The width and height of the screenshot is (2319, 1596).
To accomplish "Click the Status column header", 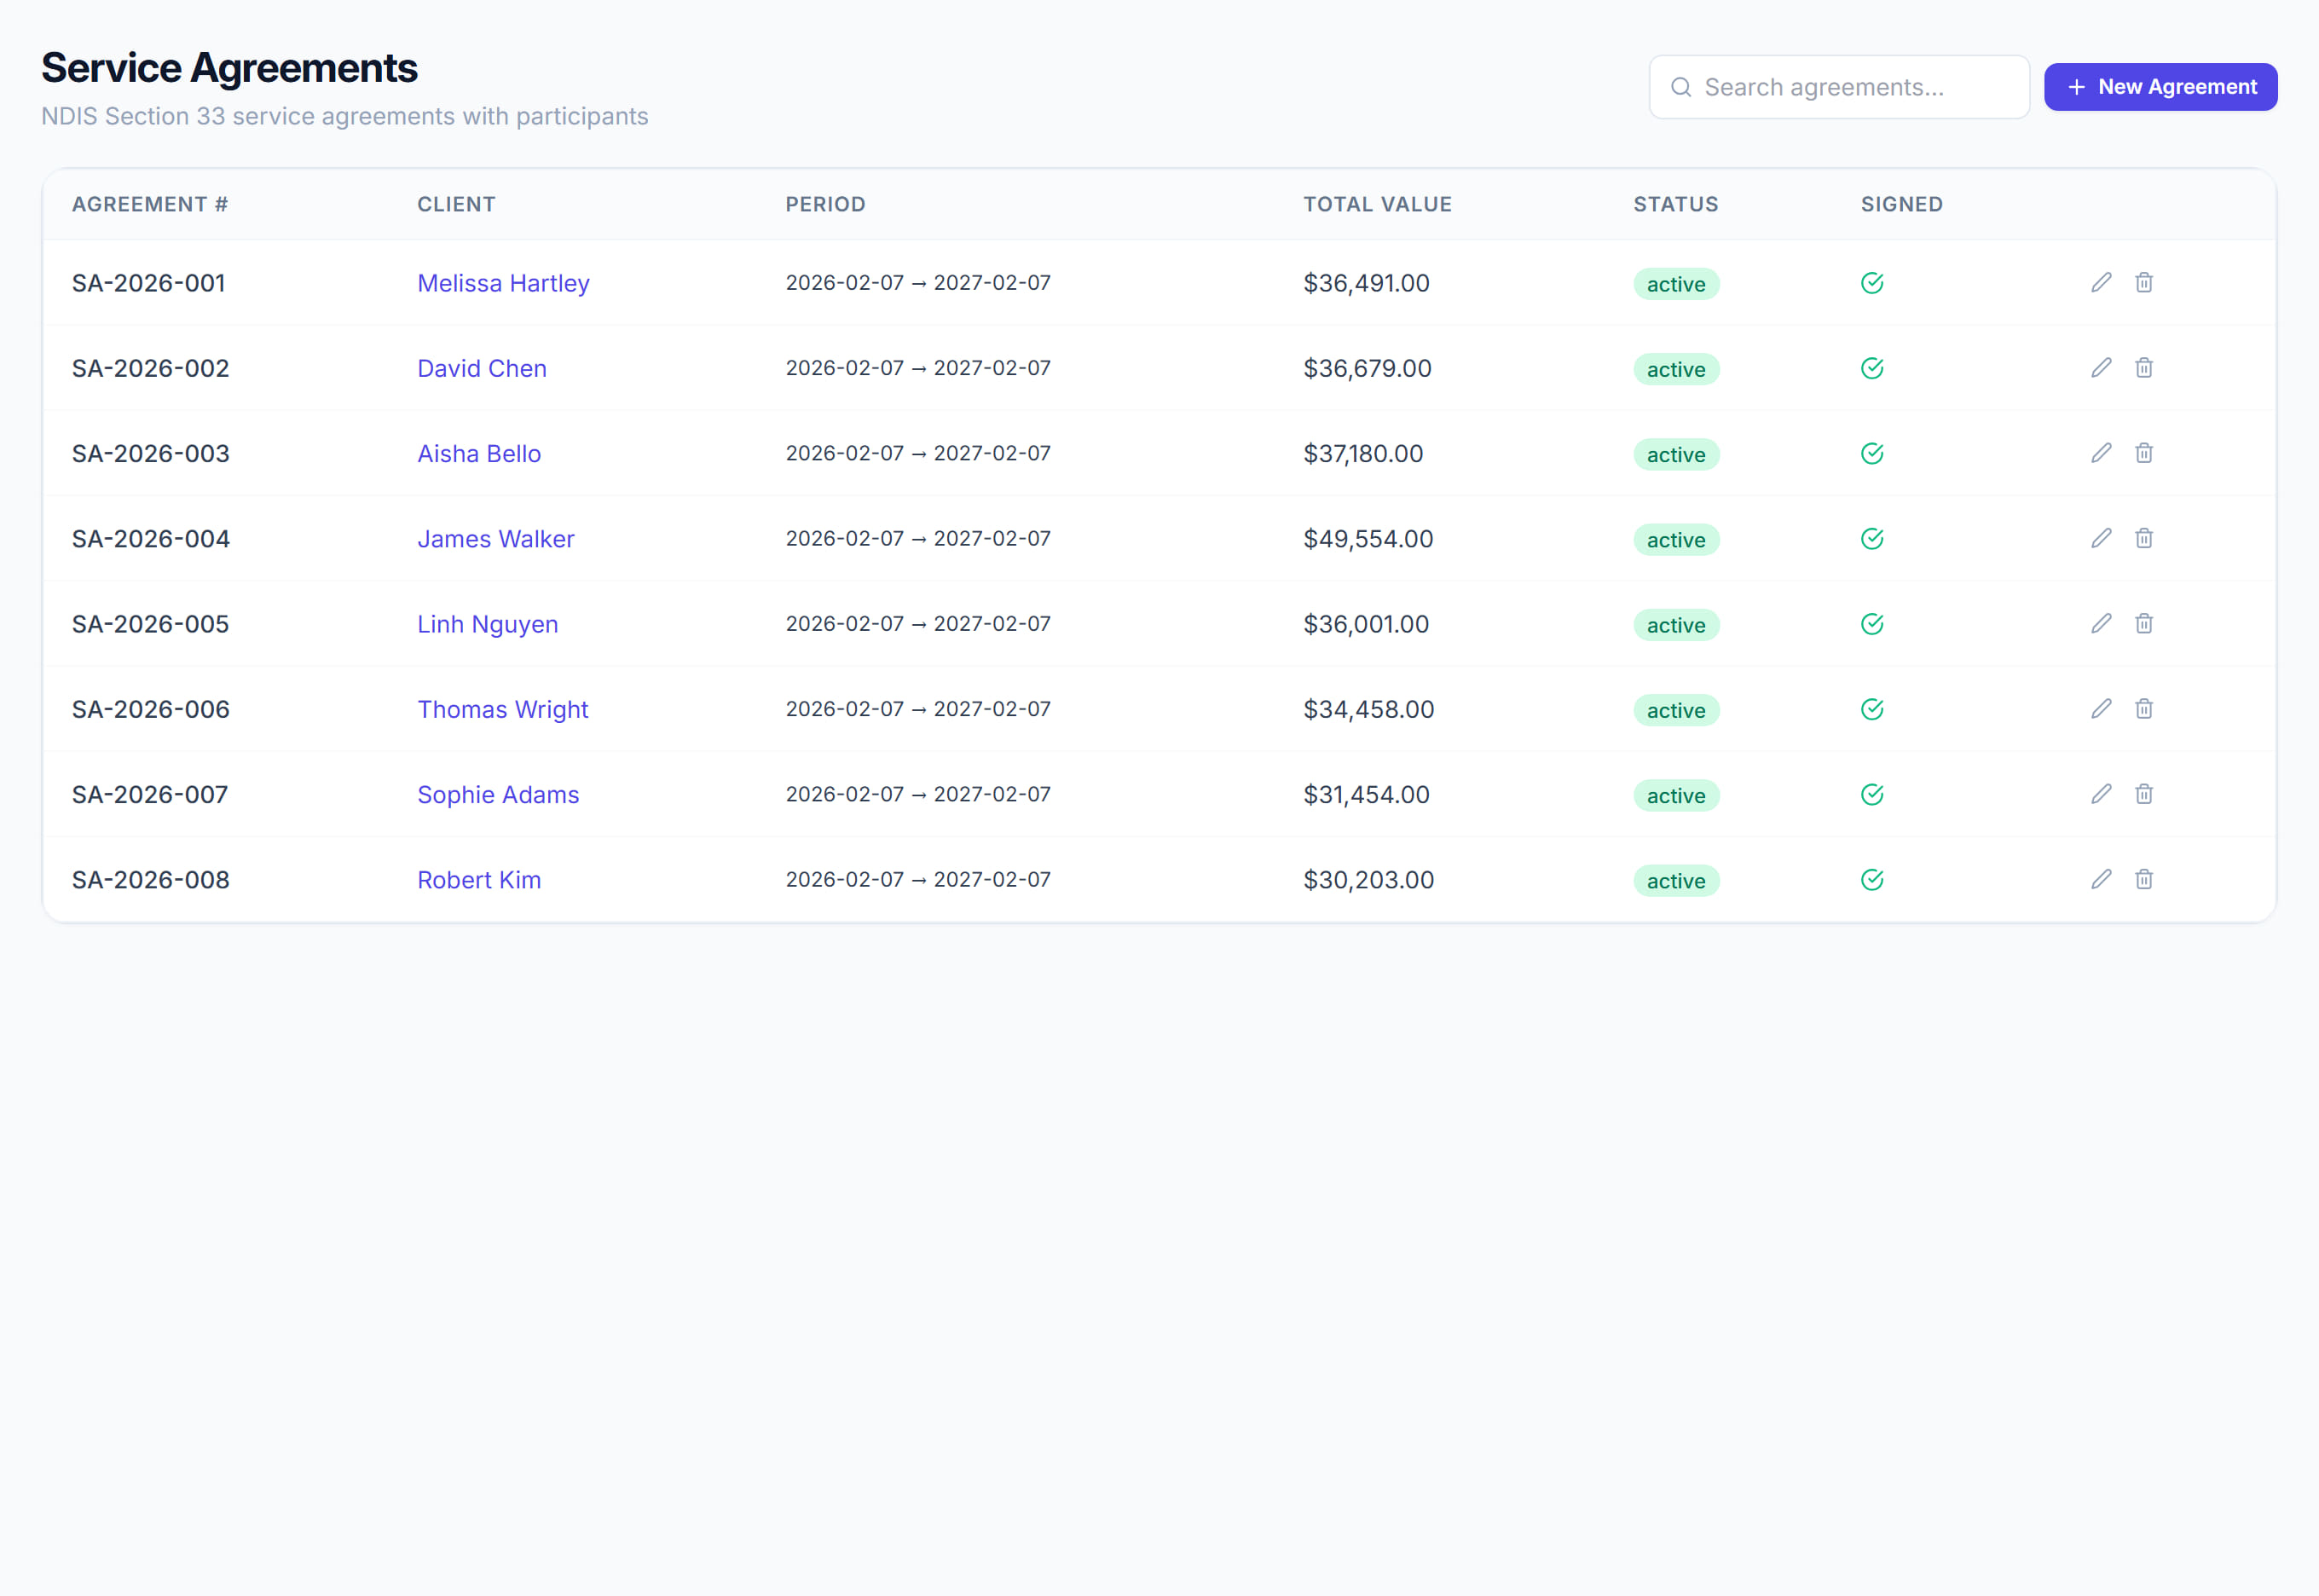I will coord(1675,204).
